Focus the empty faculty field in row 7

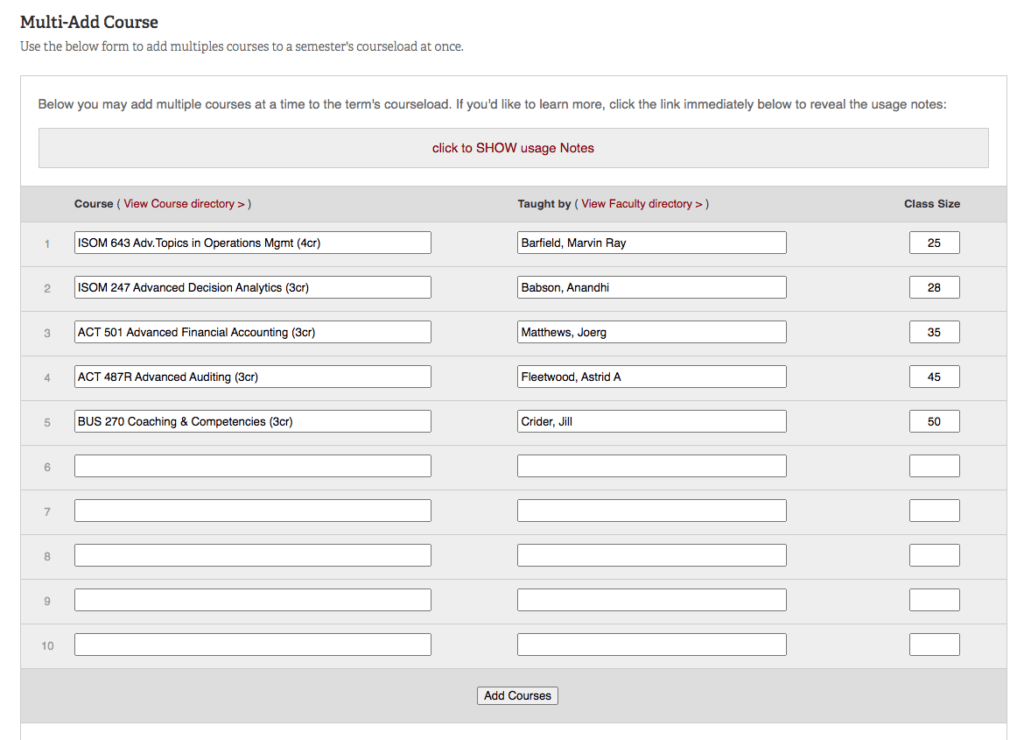tap(651, 511)
